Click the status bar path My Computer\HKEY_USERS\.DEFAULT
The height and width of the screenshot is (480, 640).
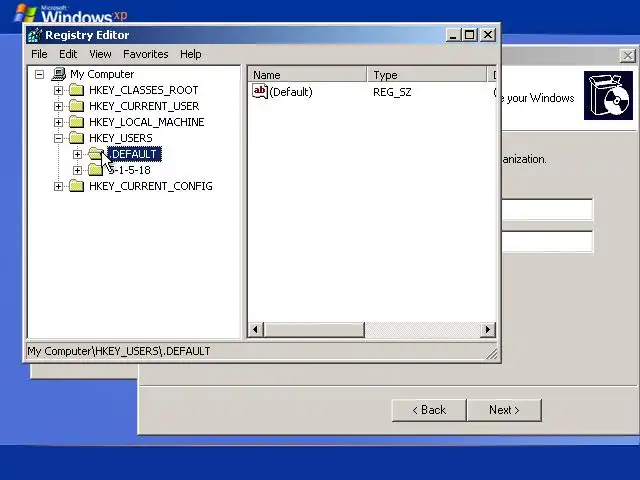(119, 351)
